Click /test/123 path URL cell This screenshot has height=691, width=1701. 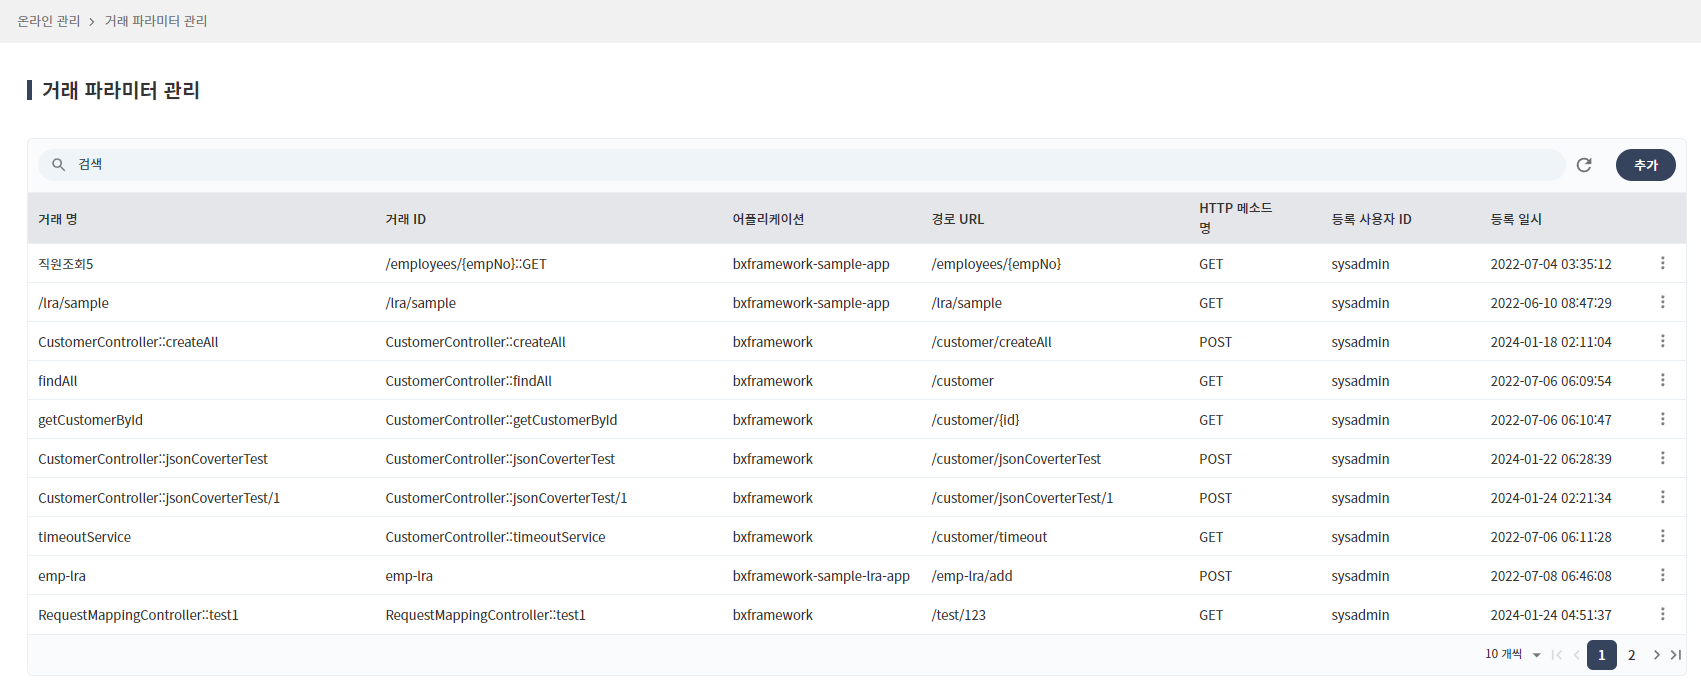click(x=959, y=615)
